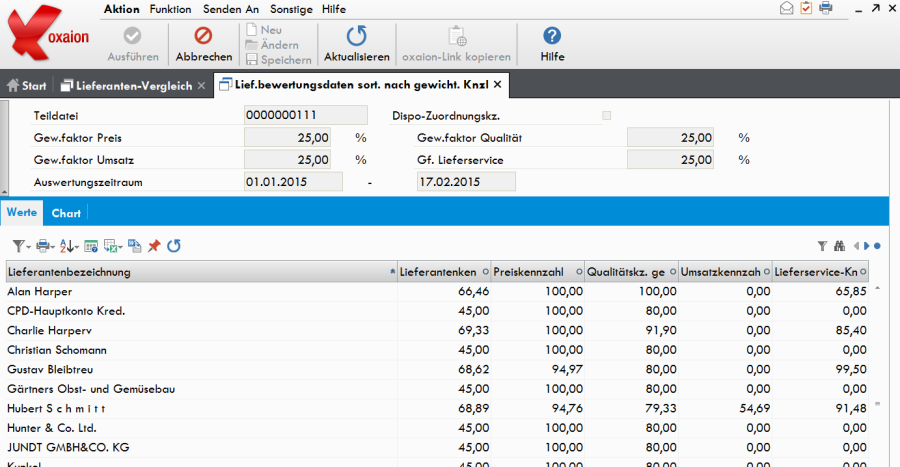Close the Lief.bewertungsdaten tab
The image size is (900, 467).
click(x=498, y=84)
